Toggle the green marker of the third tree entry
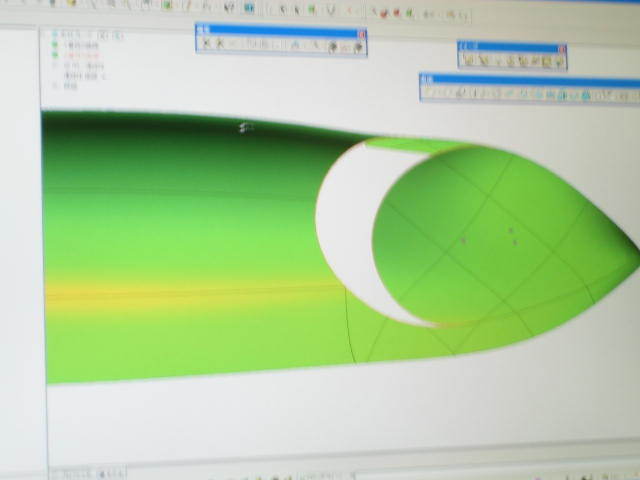This screenshot has width=640, height=480. (56, 56)
